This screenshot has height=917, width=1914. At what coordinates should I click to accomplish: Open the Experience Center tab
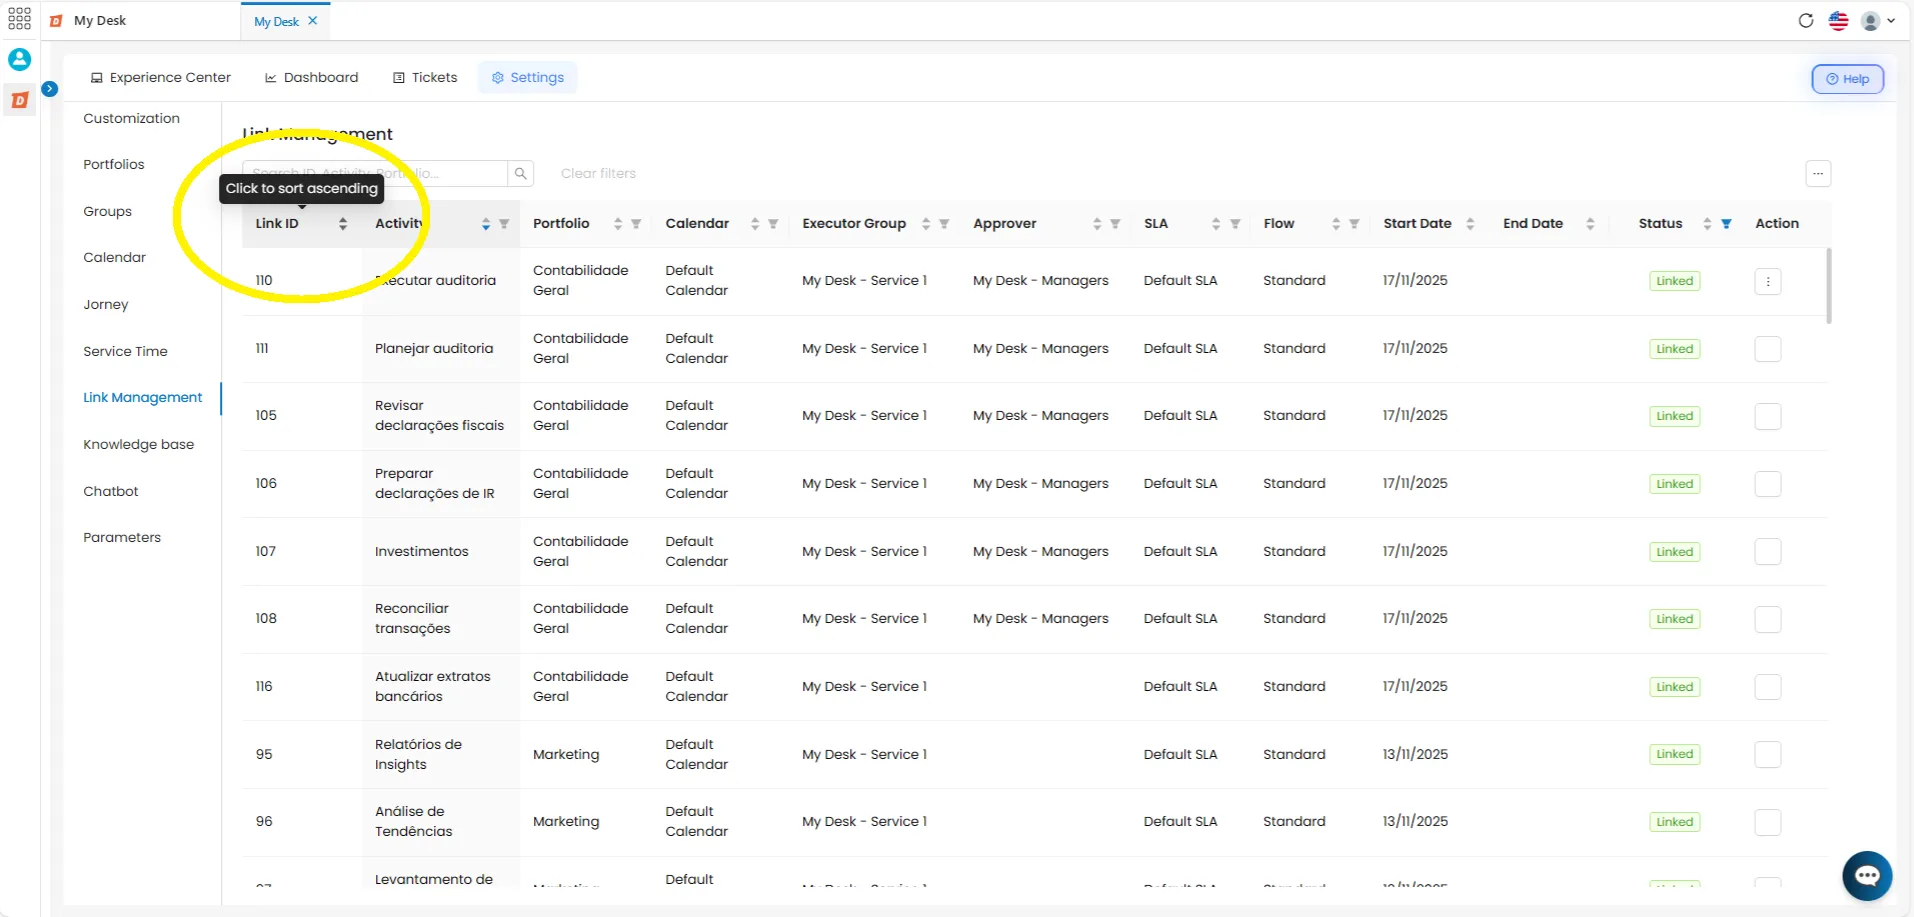161,78
